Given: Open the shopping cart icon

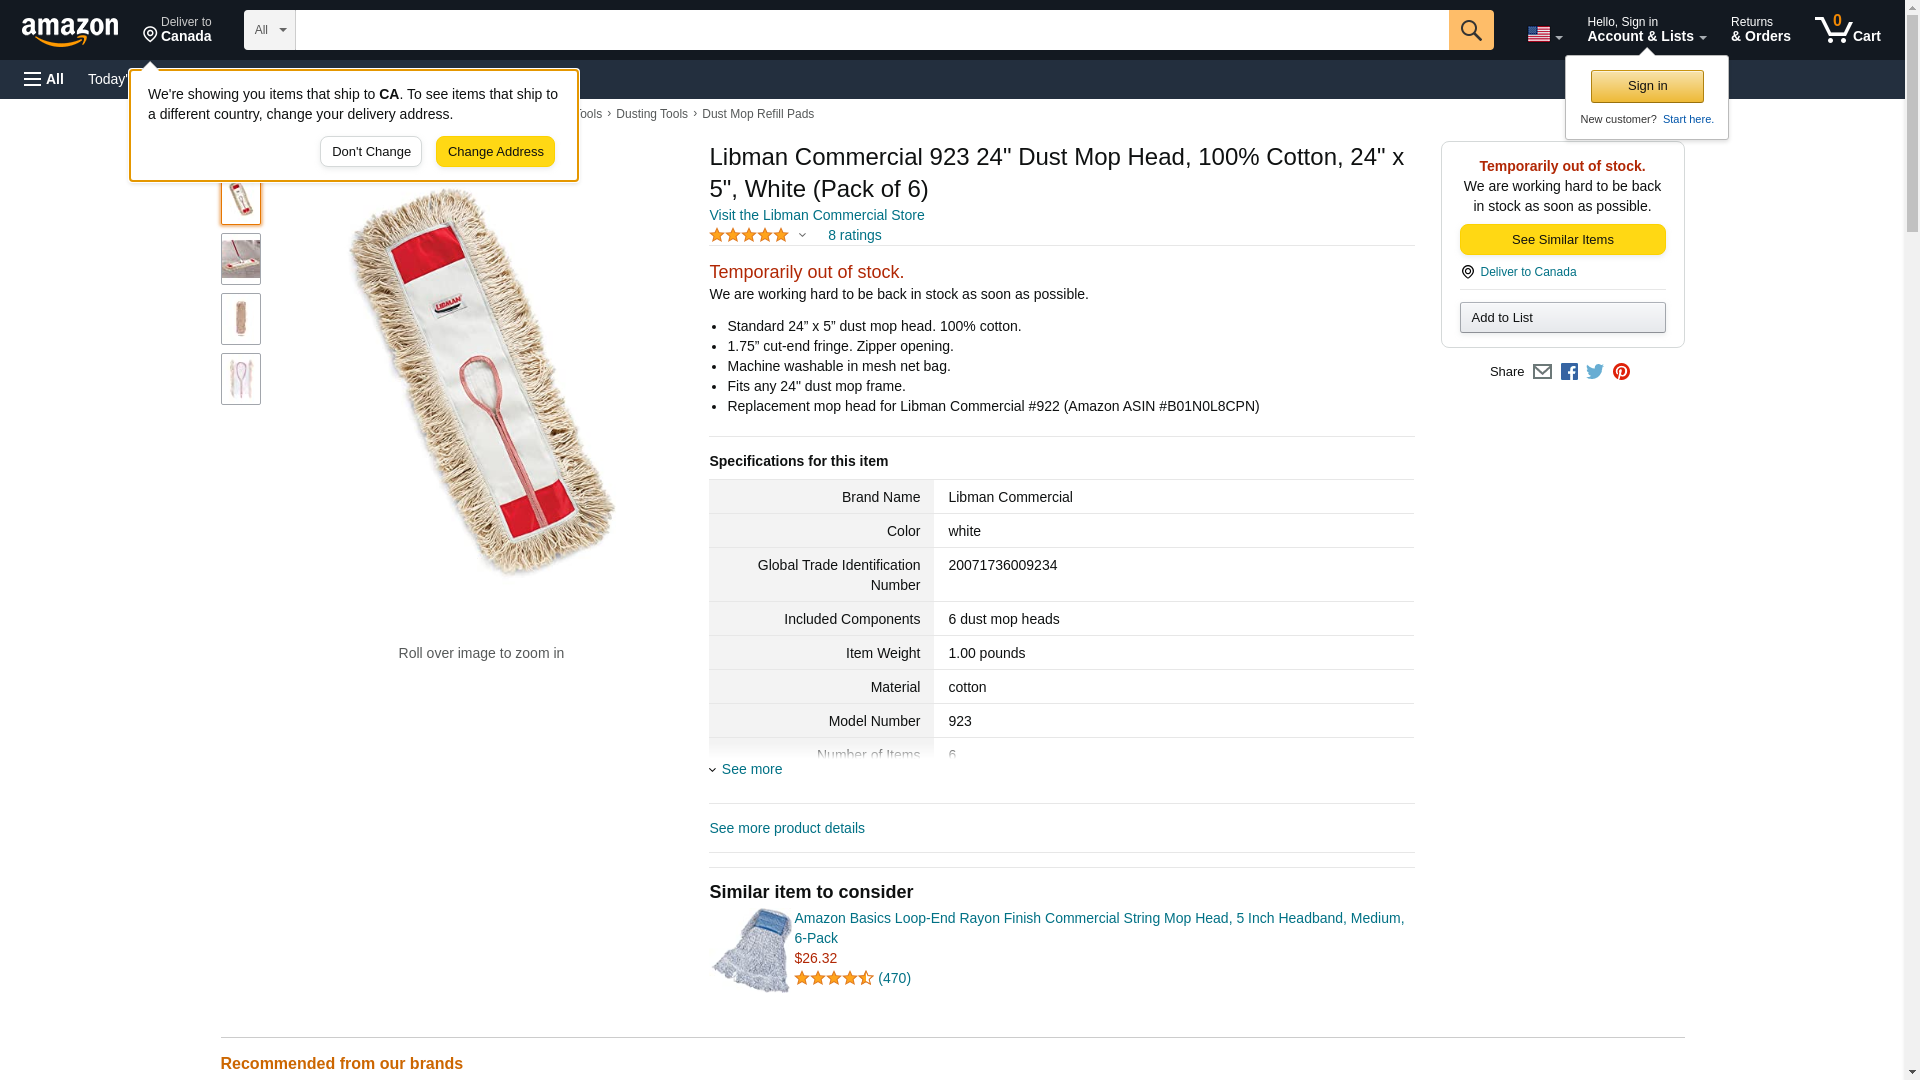Looking at the screenshot, I should pyautogui.click(x=1848, y=30).
